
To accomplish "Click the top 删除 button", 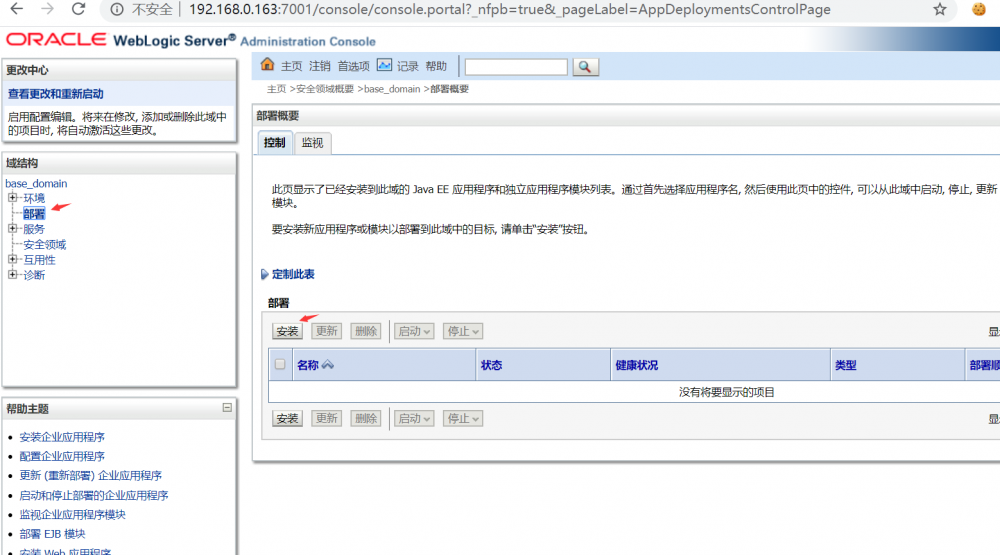I will pos(365,331).
